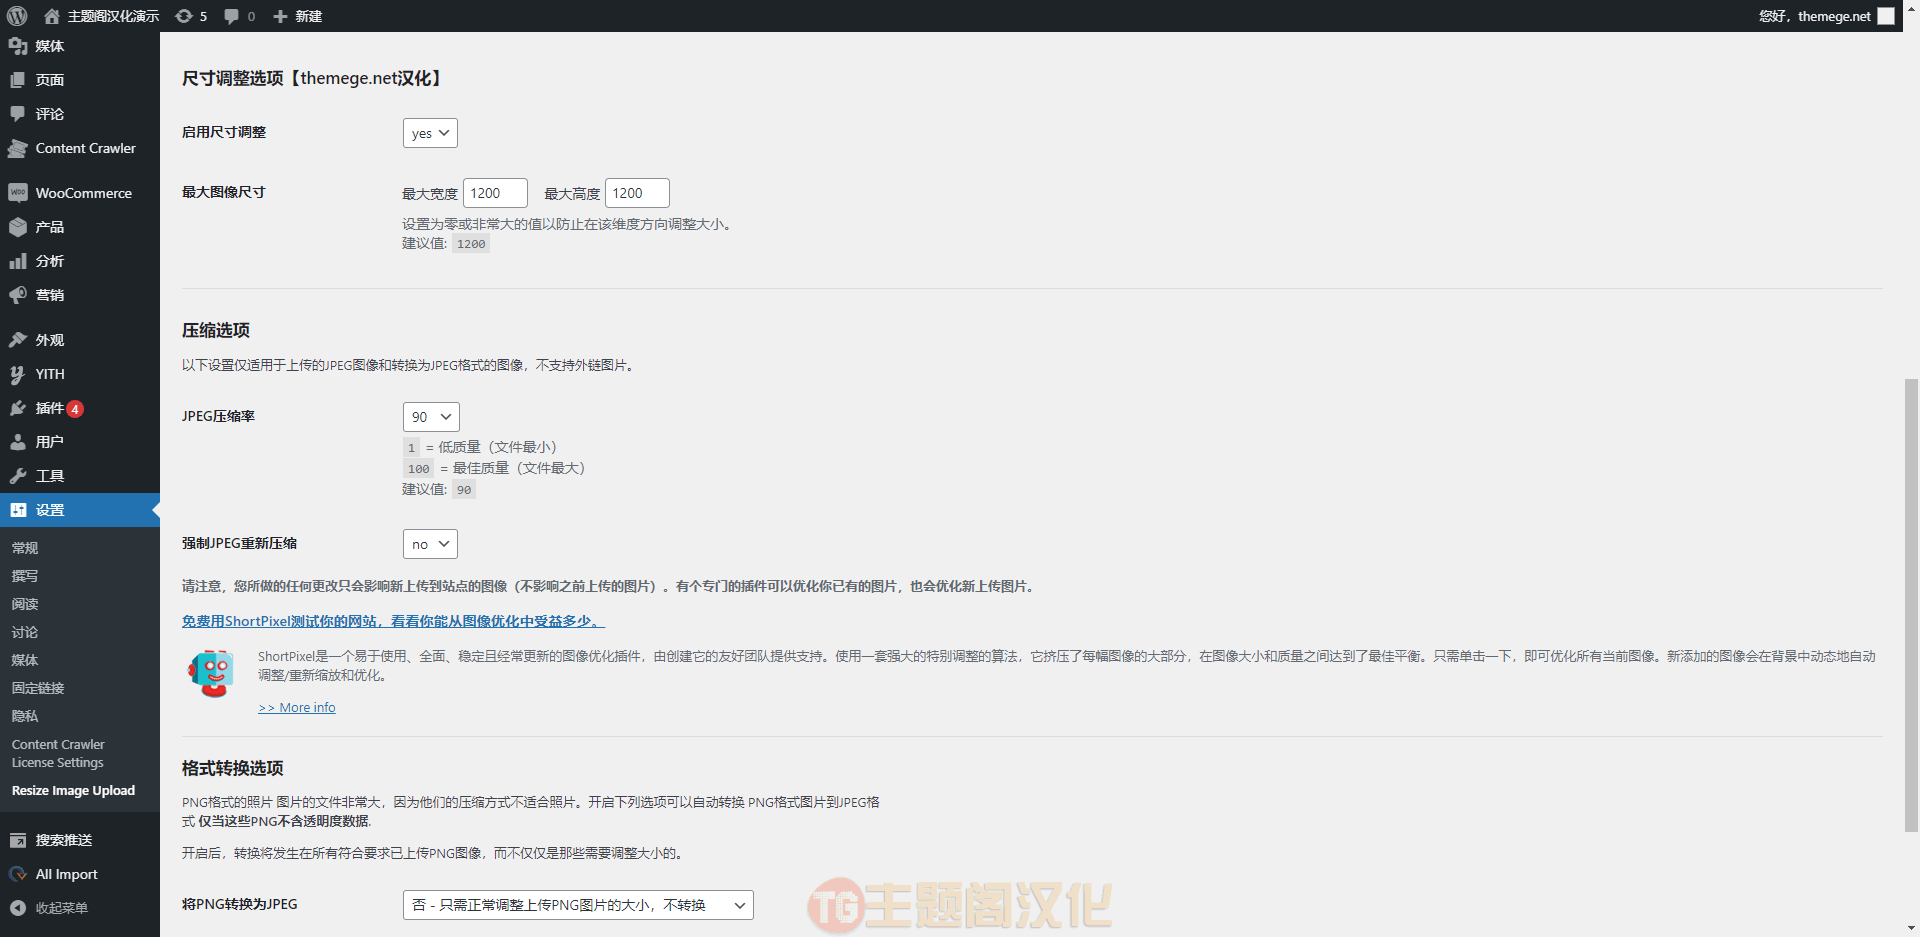Select the 撰写 settings submenu
The width and height of the screenshot is (1920, 937).
[x=25, y=576]
